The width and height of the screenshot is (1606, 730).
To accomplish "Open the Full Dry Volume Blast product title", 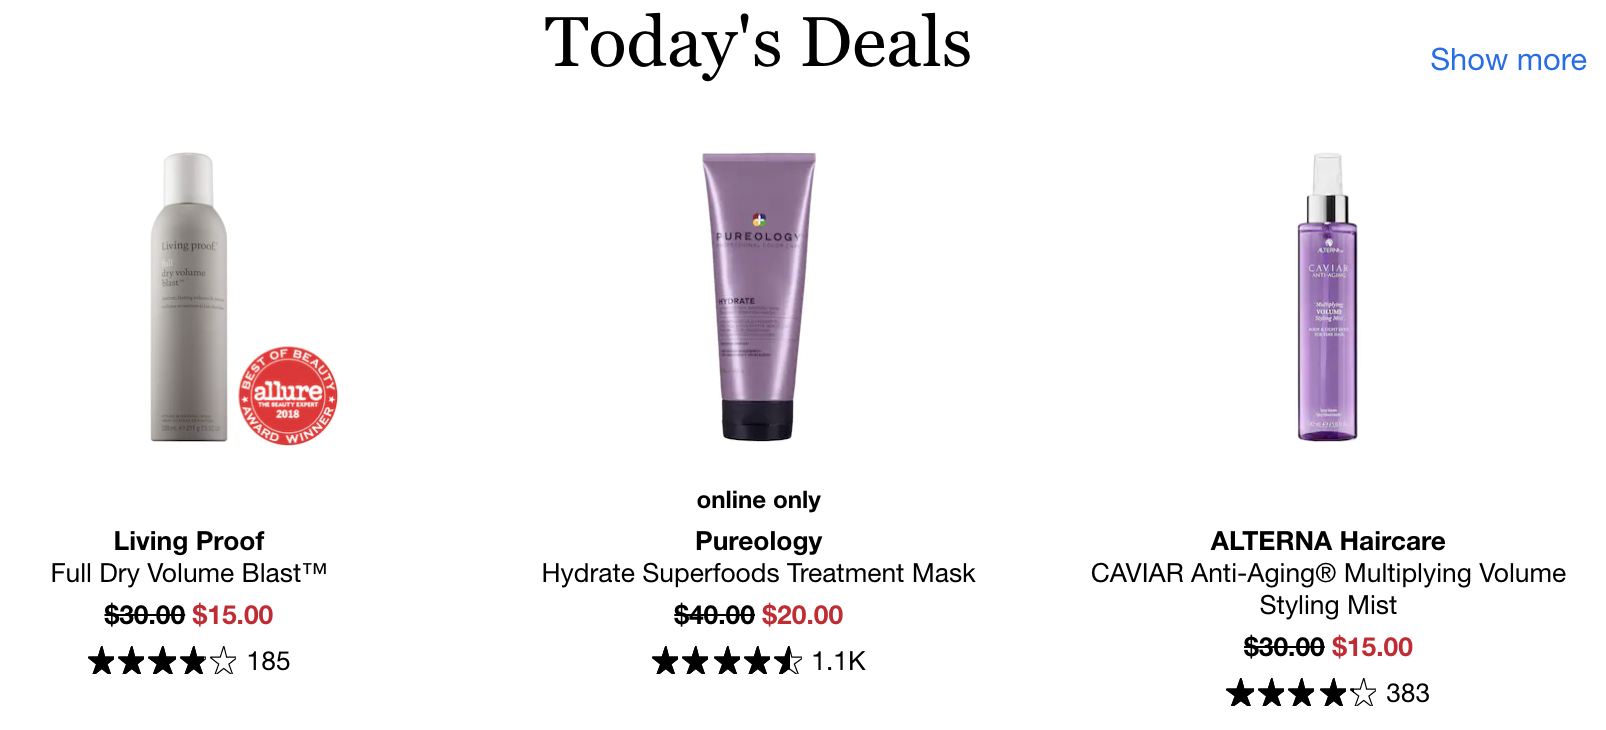I will point(189,573).
